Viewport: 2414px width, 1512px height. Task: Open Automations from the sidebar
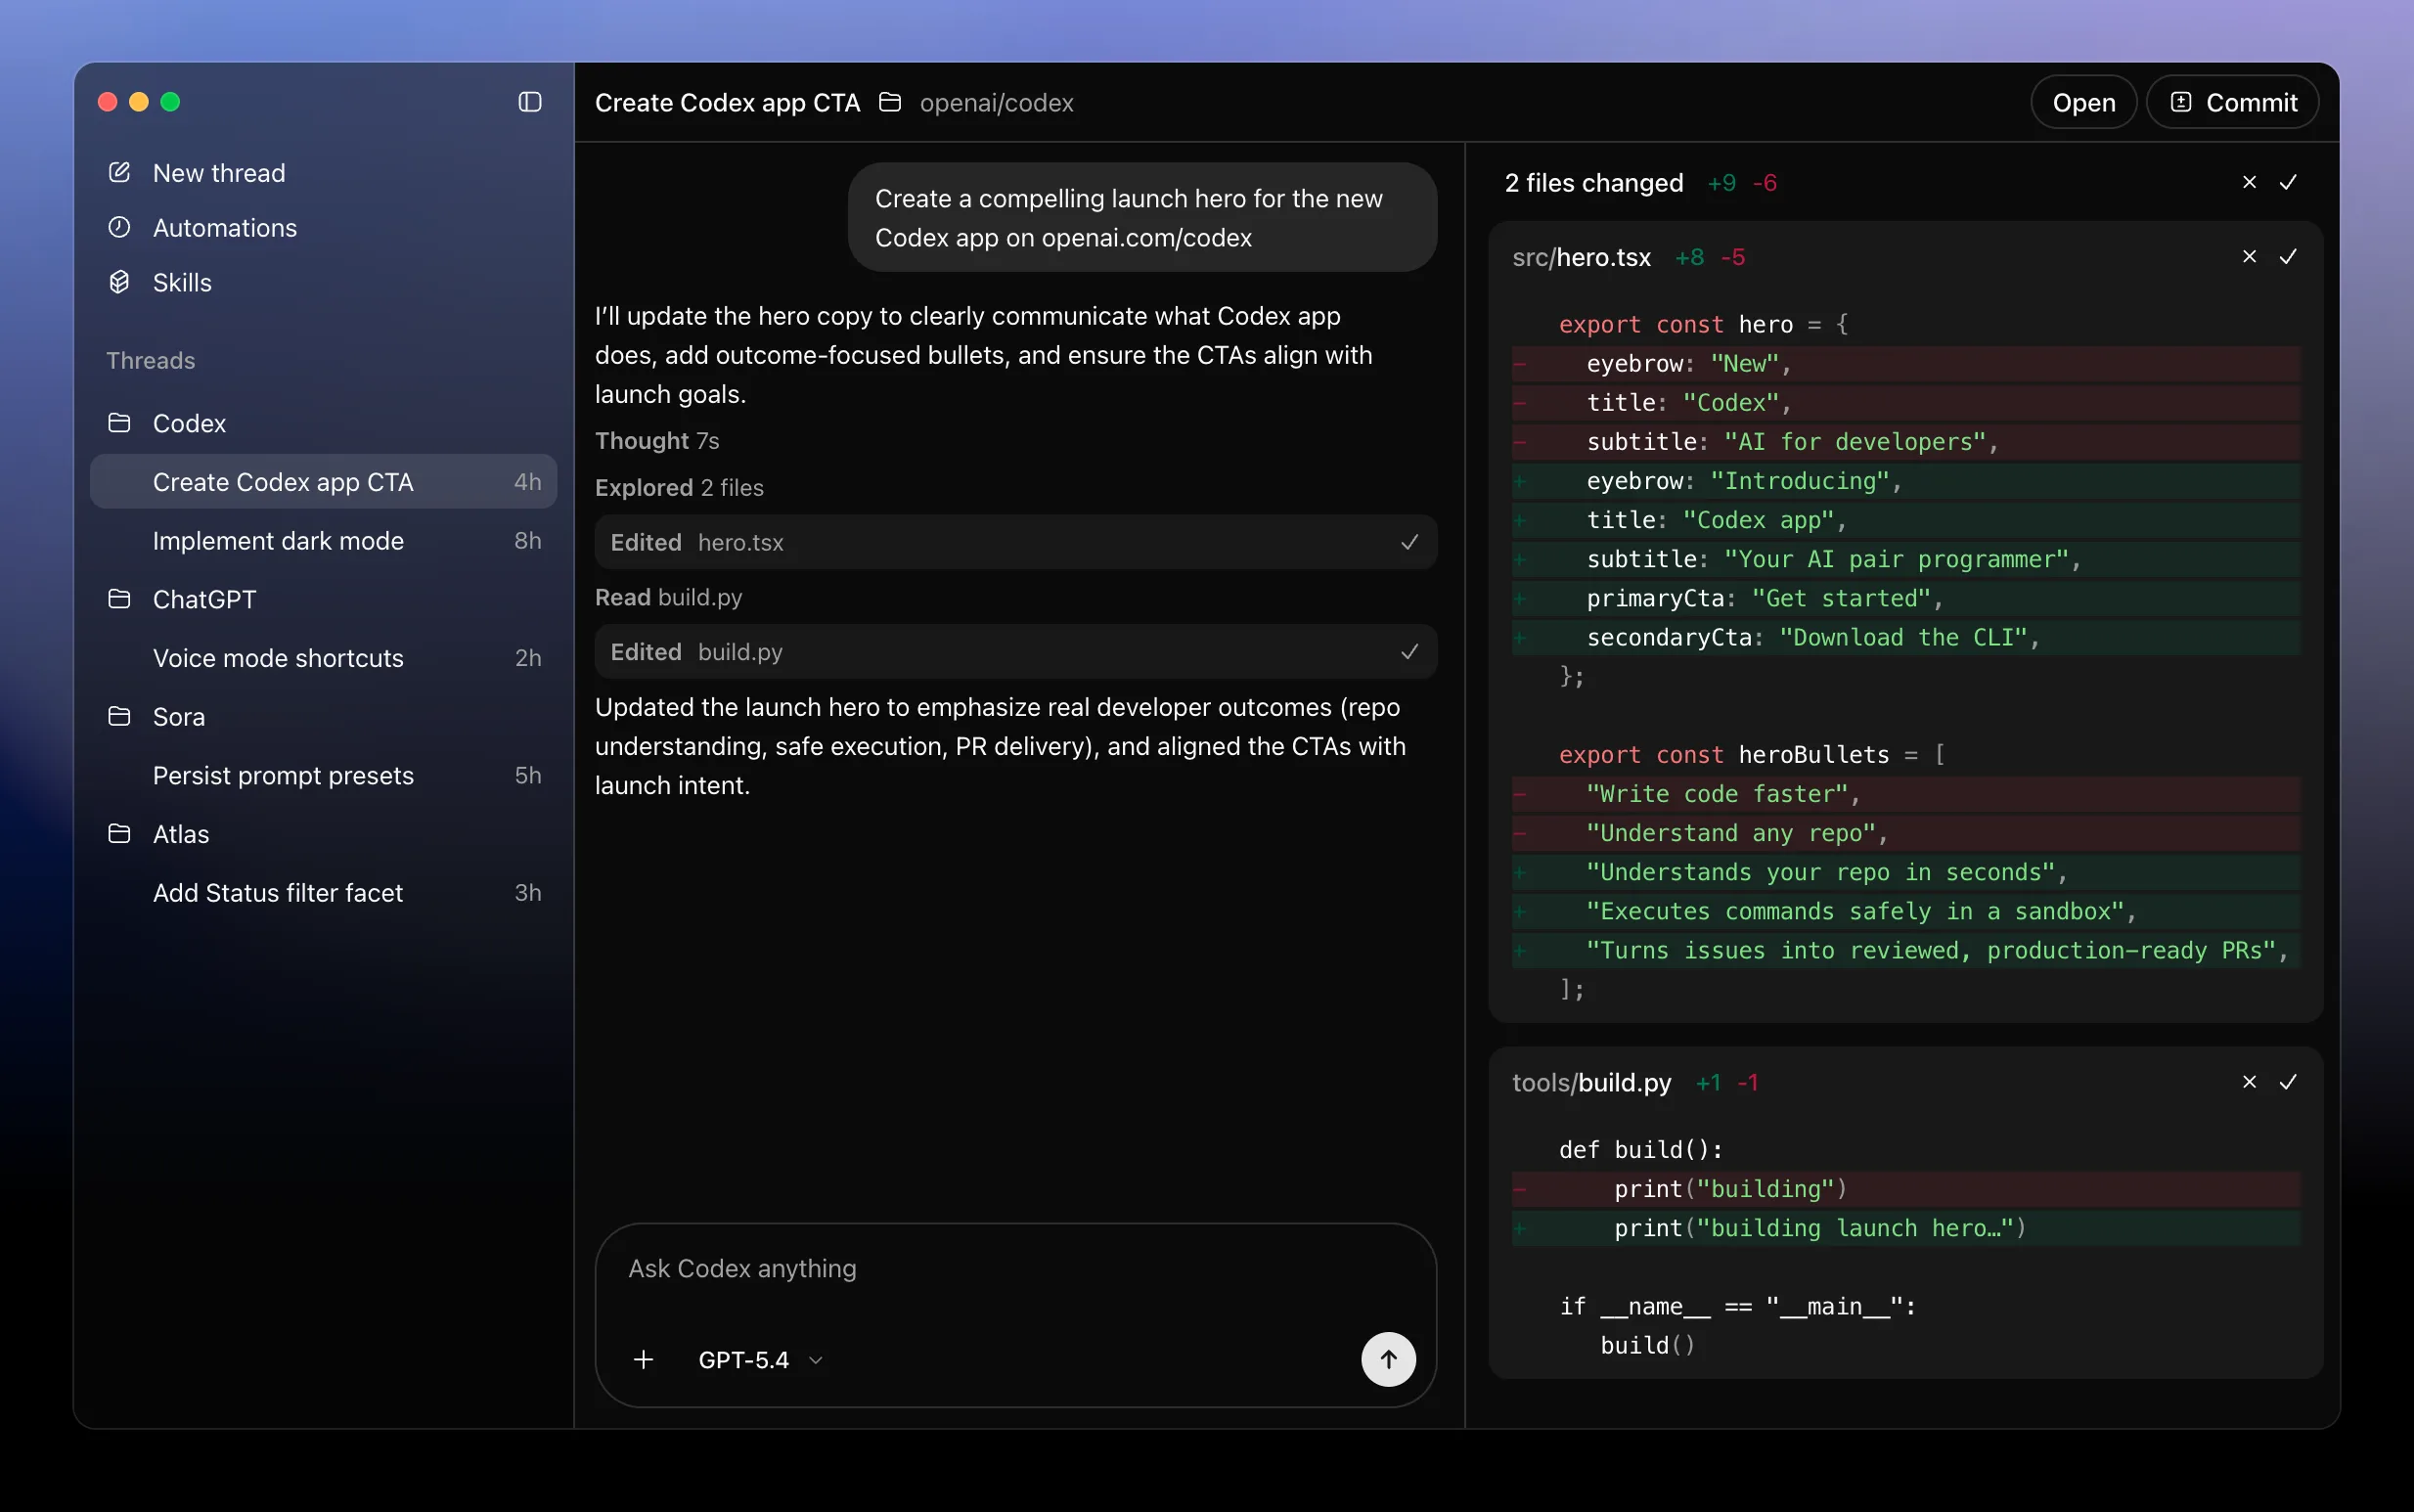[x=224, y=228]
